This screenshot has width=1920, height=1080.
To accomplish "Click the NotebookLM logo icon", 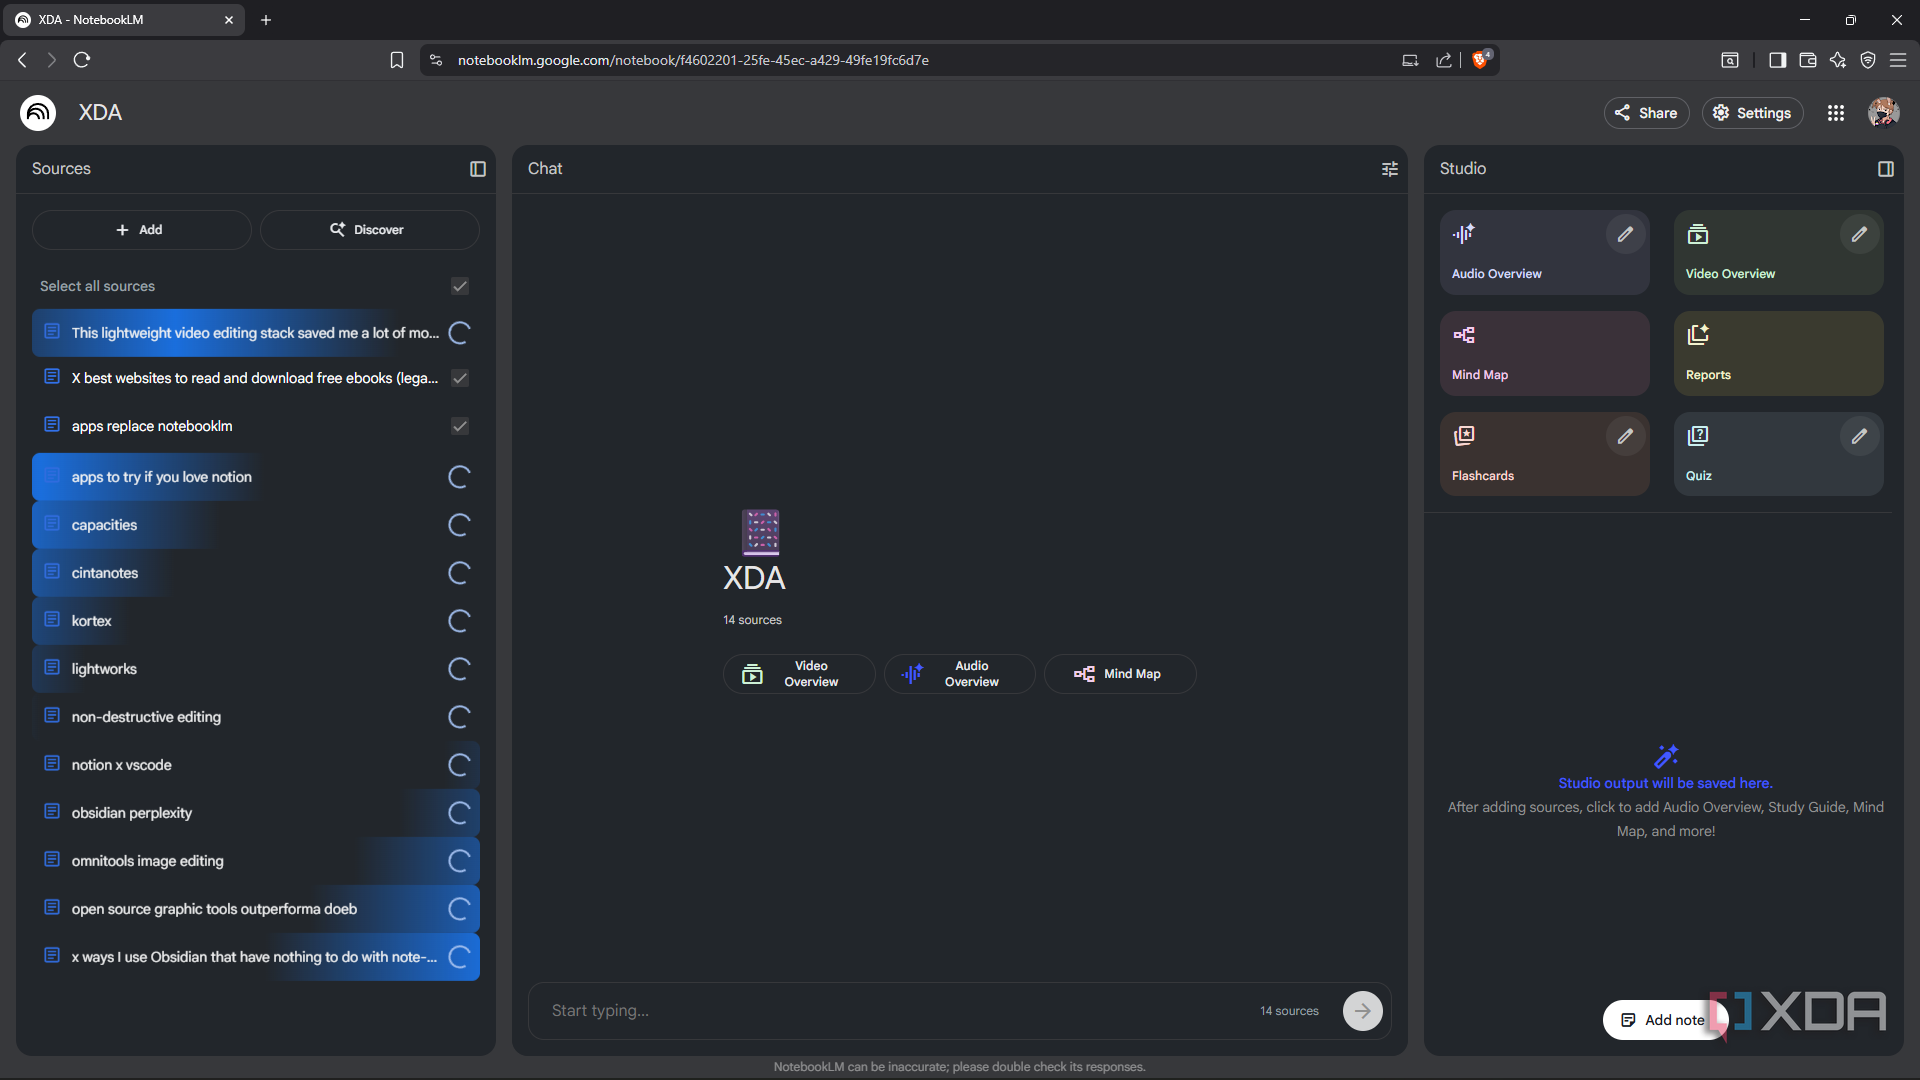I will pos(38,113).
